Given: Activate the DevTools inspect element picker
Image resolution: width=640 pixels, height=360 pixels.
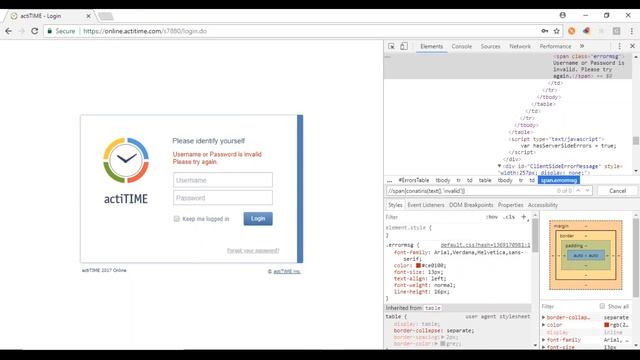Looking at the screenshot, I should 391,46.
